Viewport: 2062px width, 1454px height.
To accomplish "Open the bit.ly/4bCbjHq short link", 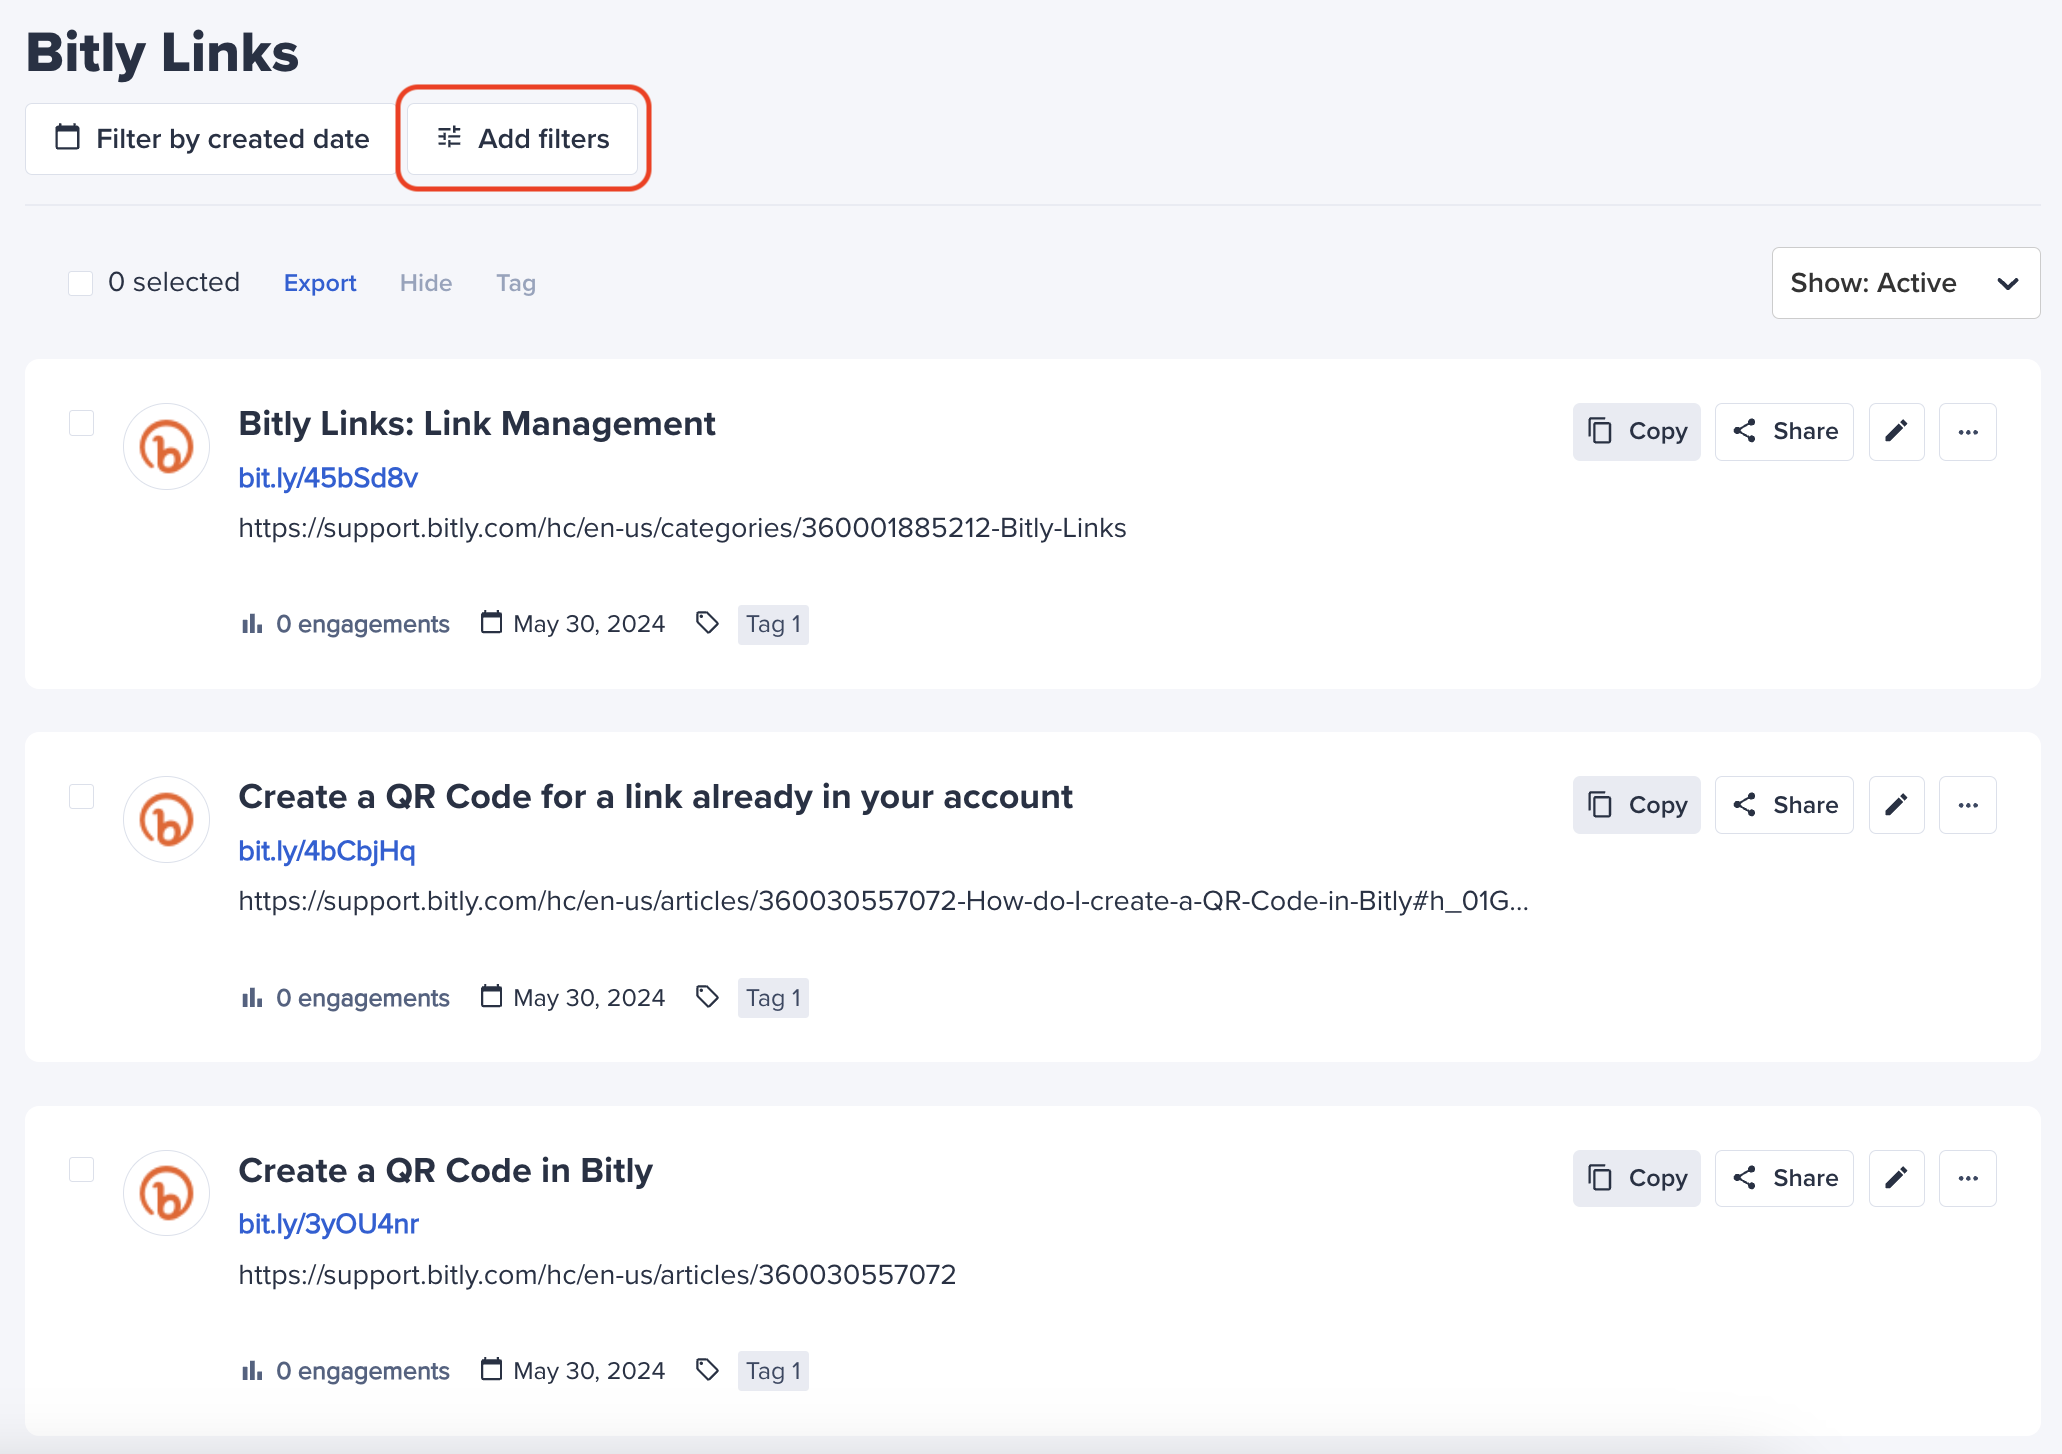I will 327,851.
